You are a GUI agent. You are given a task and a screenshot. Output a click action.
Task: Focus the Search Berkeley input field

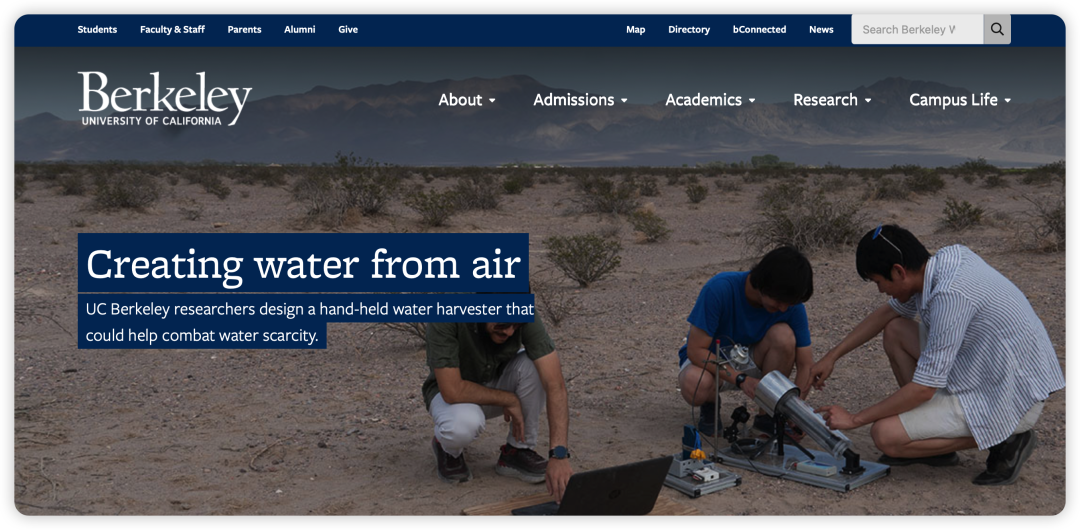917,30
